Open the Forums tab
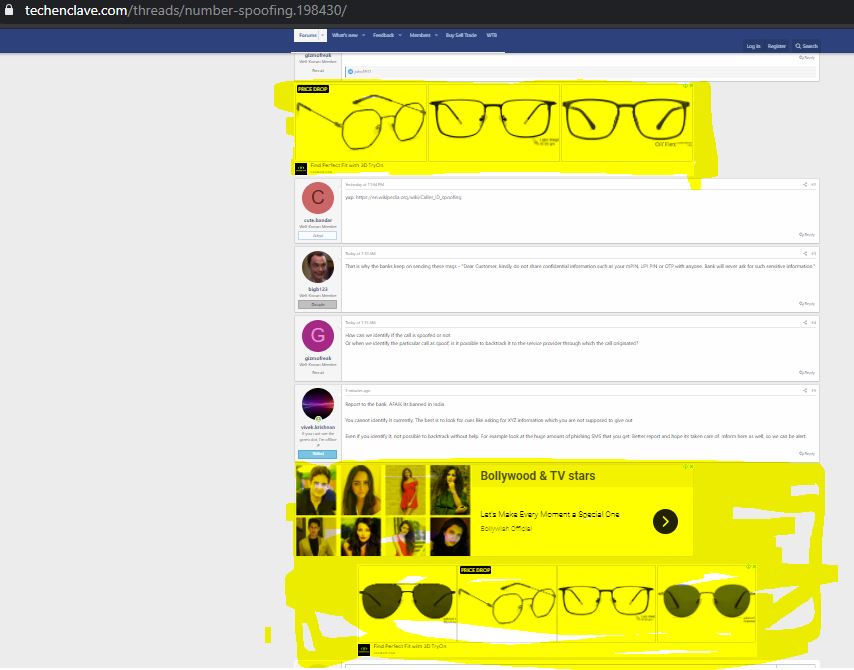The height and width of the screenshot is (670, 854). click(x=307, y=35)
